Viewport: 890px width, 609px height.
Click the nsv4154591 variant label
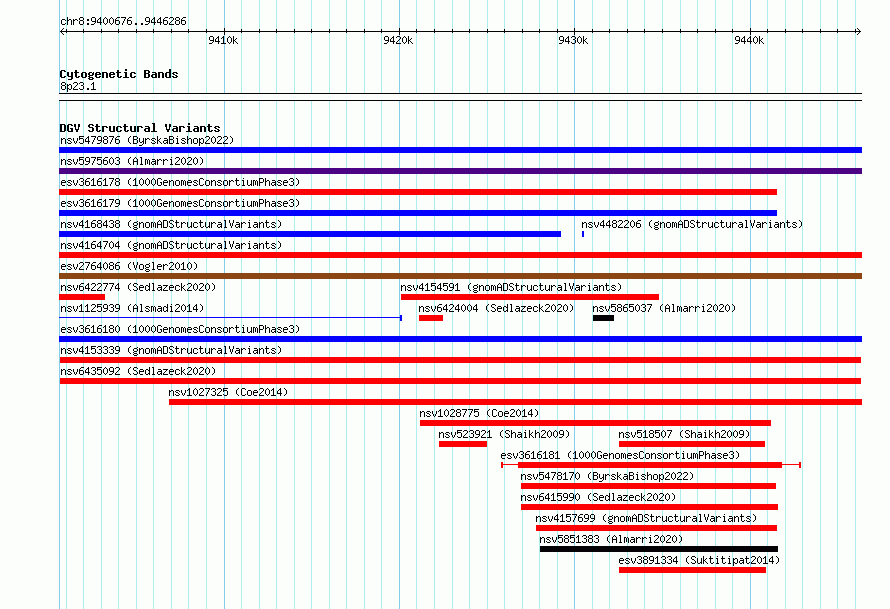click(x=511, y=287)
